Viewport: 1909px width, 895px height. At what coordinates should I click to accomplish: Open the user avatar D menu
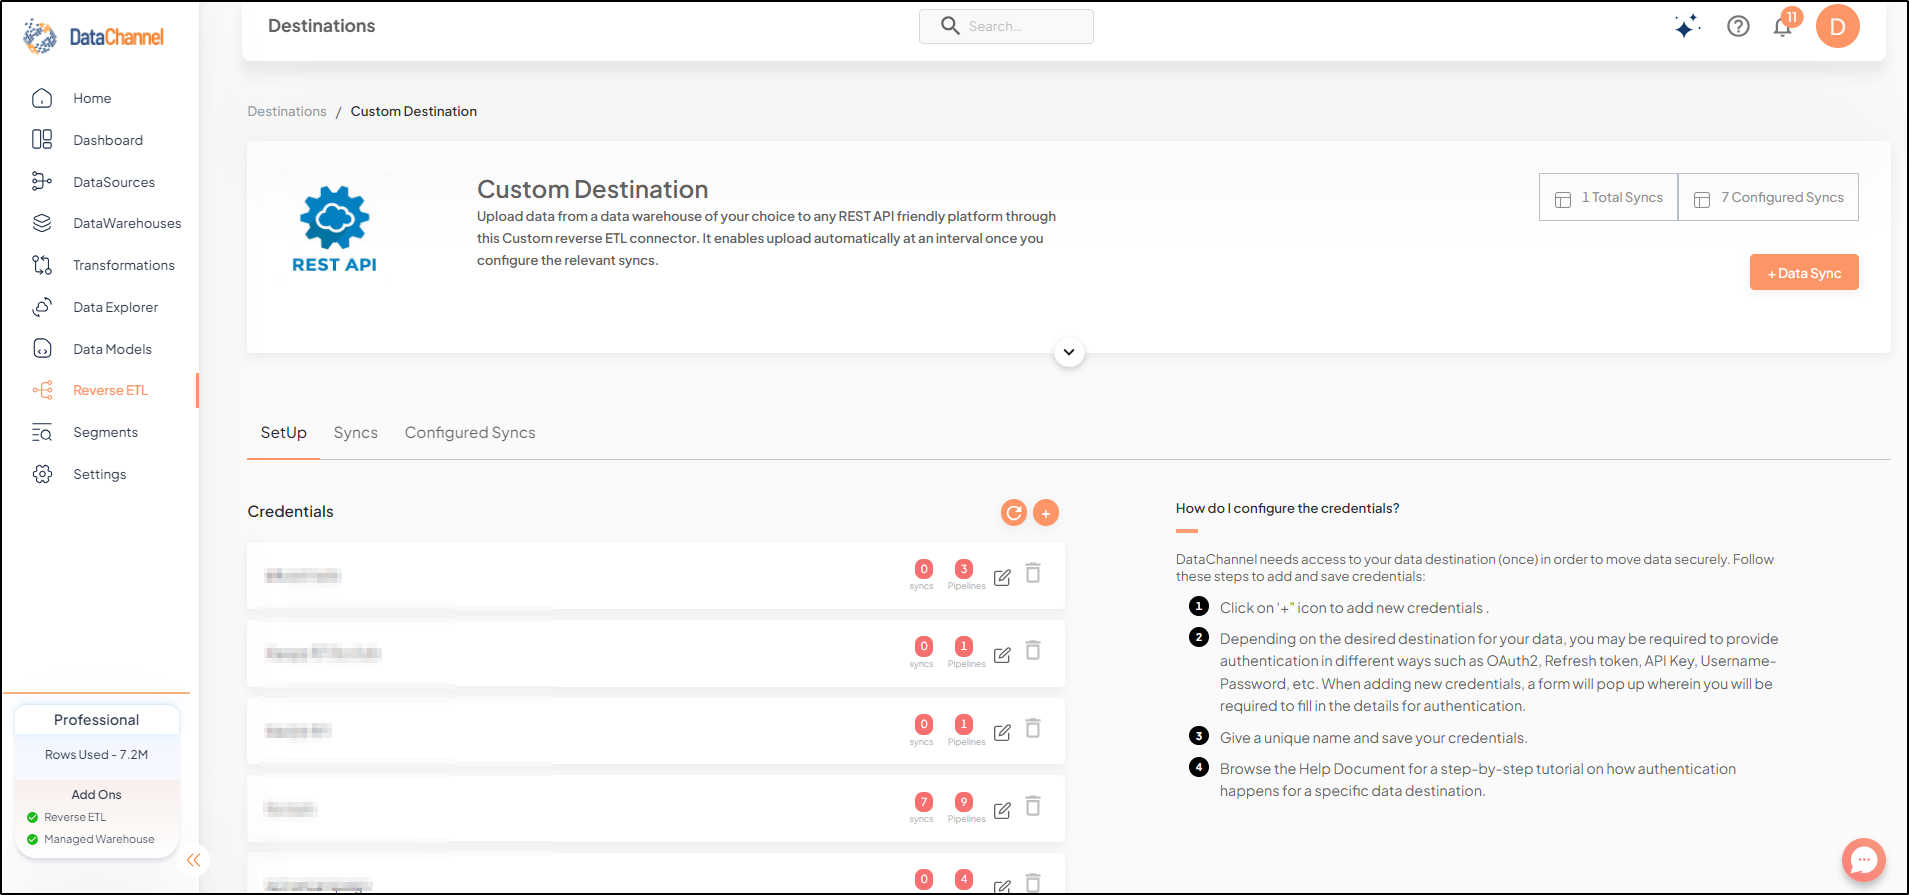pyautogui.click(x=1837, y=26)
